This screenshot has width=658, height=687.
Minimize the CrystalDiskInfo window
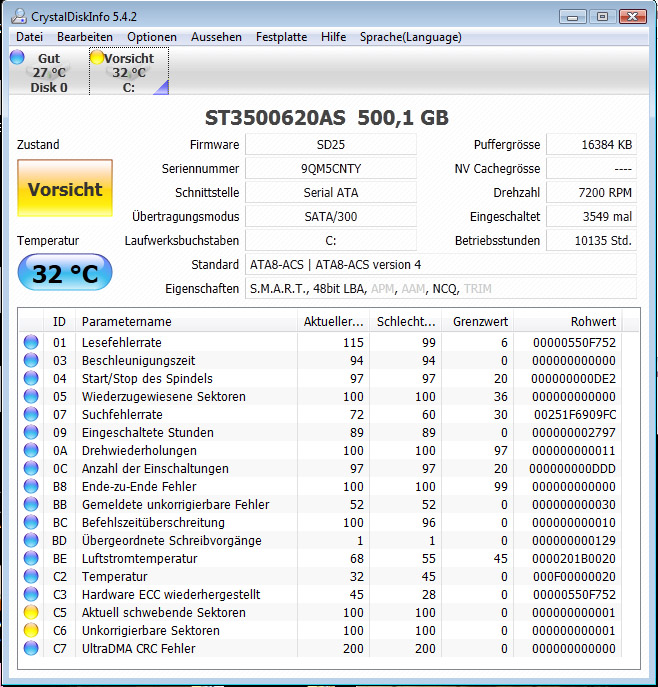point(572,17)
